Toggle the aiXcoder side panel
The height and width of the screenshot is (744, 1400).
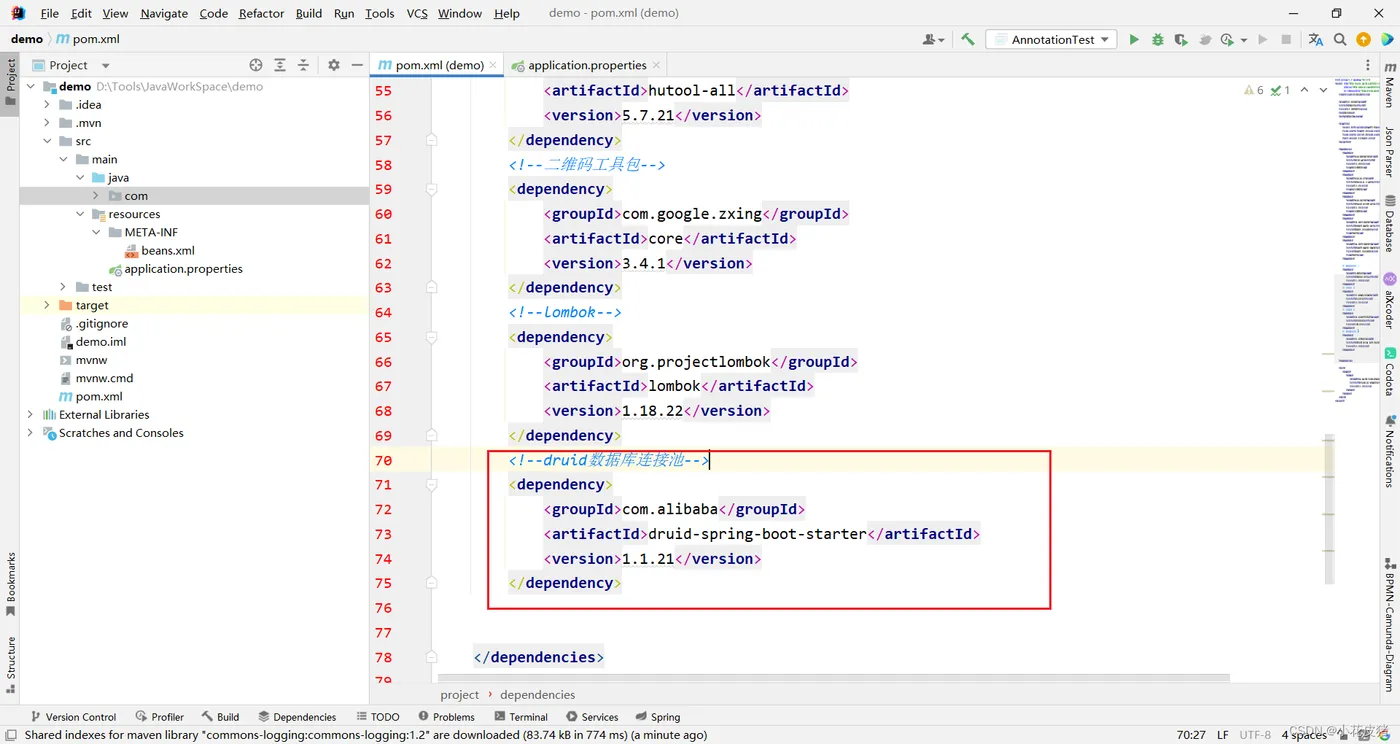point(1389,300)
